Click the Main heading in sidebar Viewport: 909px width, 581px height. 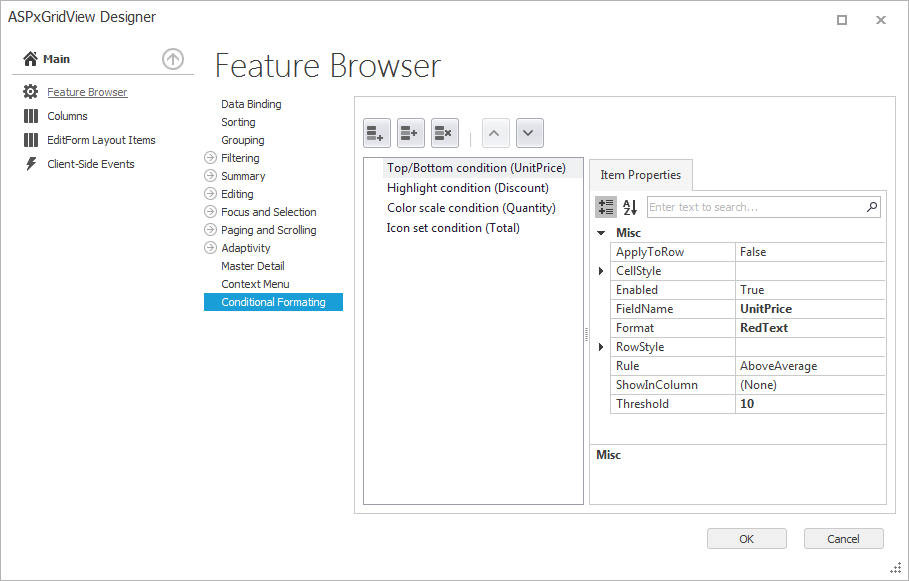click(56, 59)
